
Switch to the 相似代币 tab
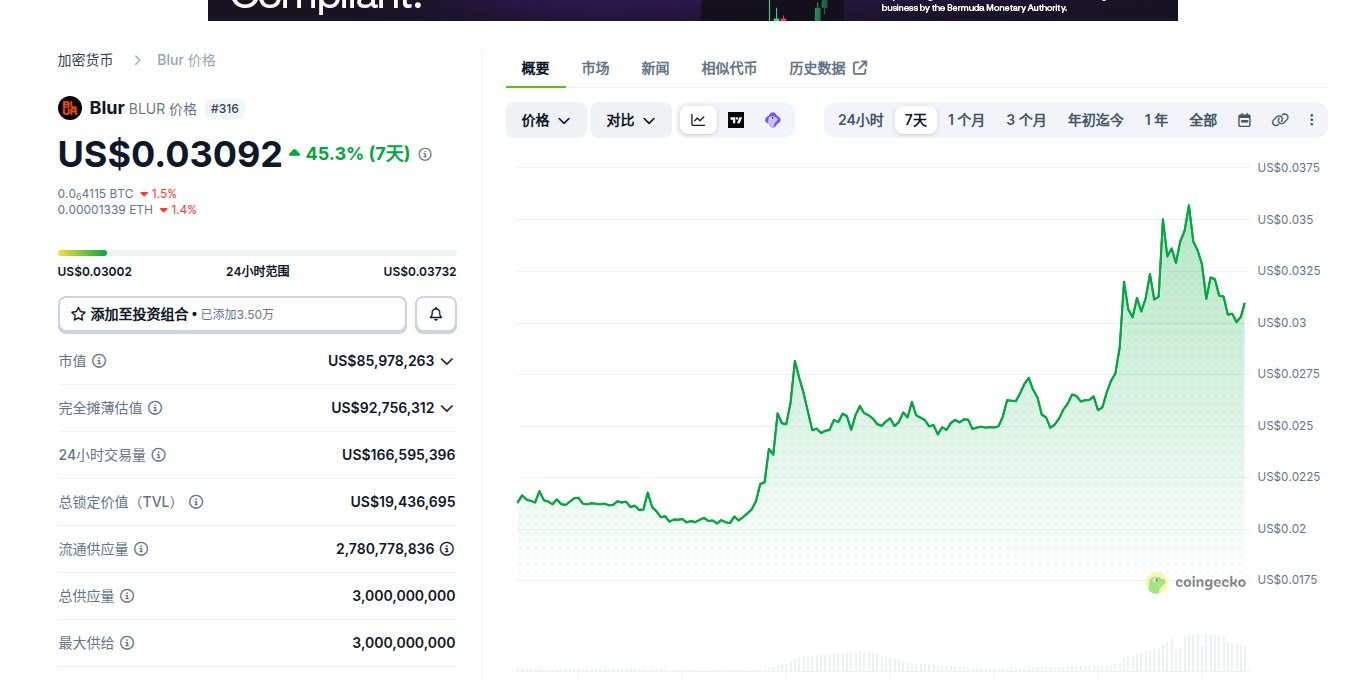[x=729, y=68]
